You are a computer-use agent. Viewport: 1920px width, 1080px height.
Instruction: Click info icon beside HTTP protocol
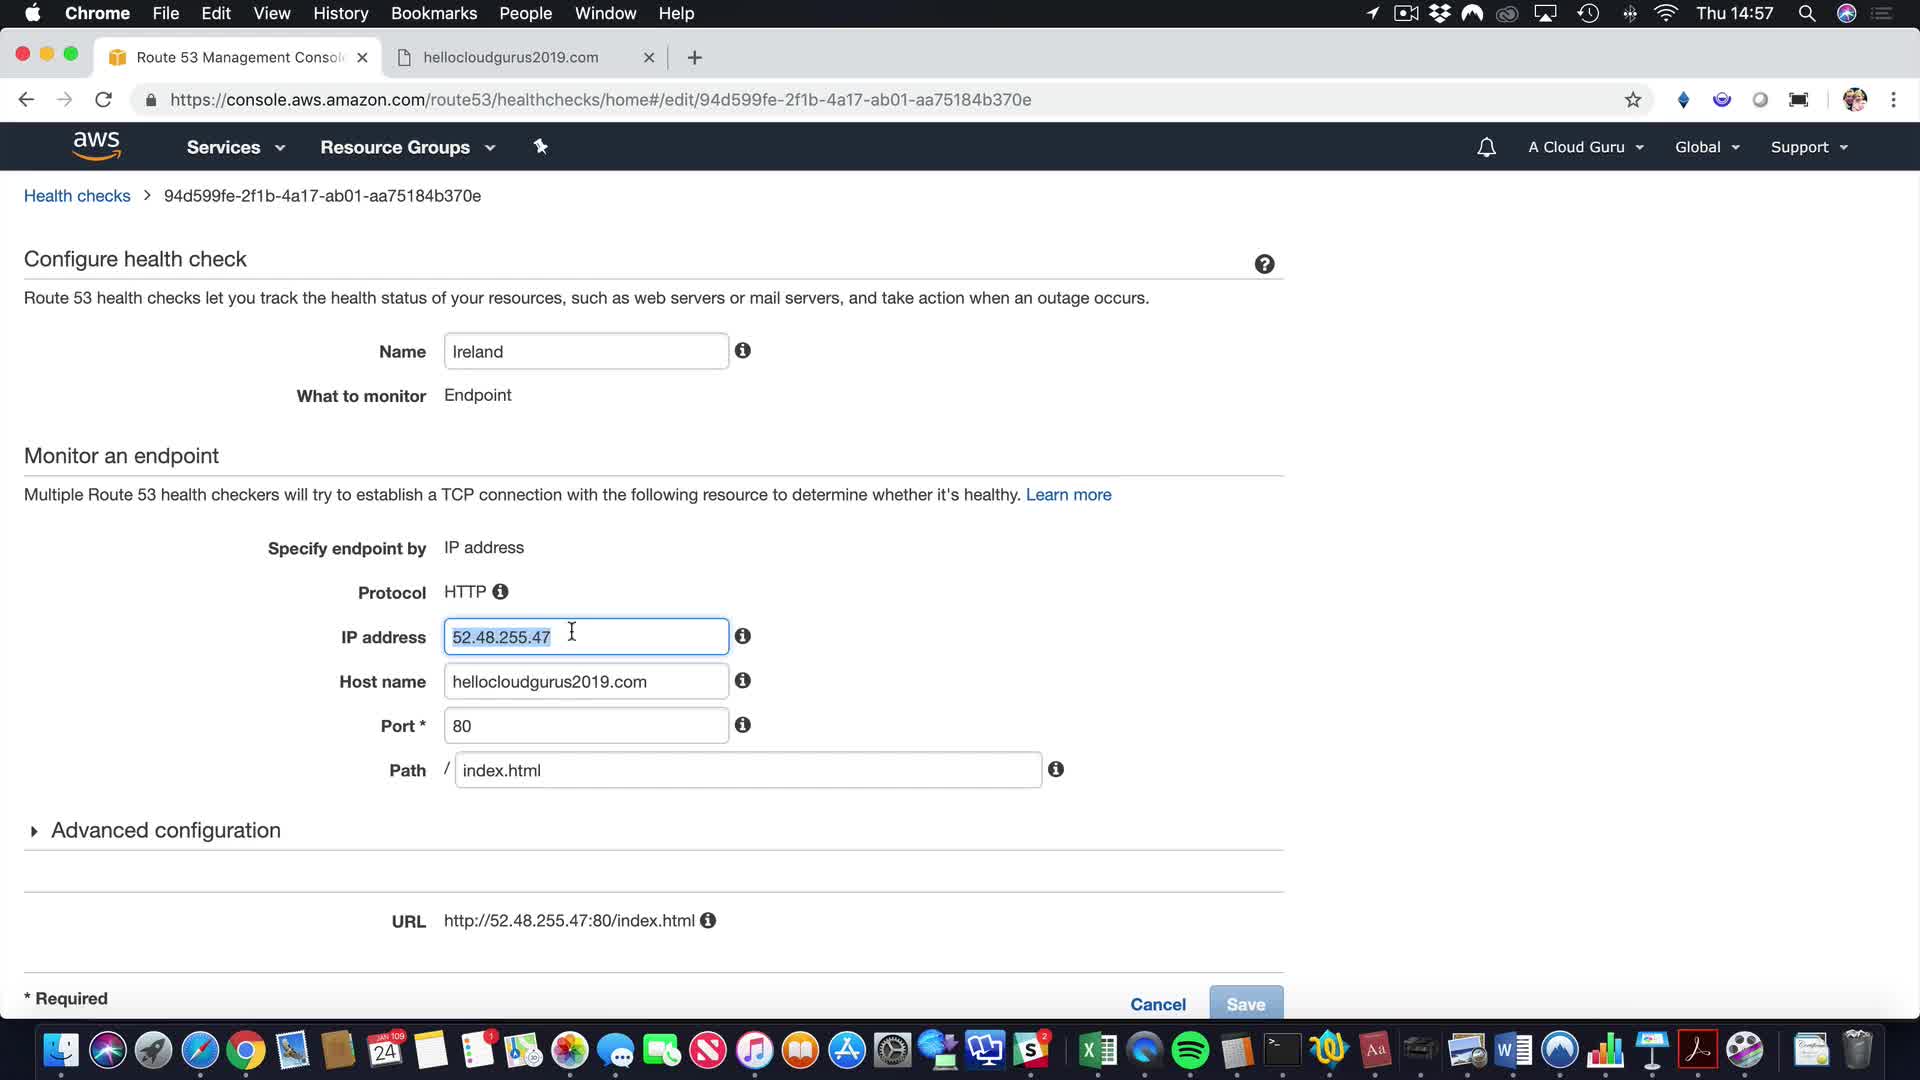pos(500,592)
